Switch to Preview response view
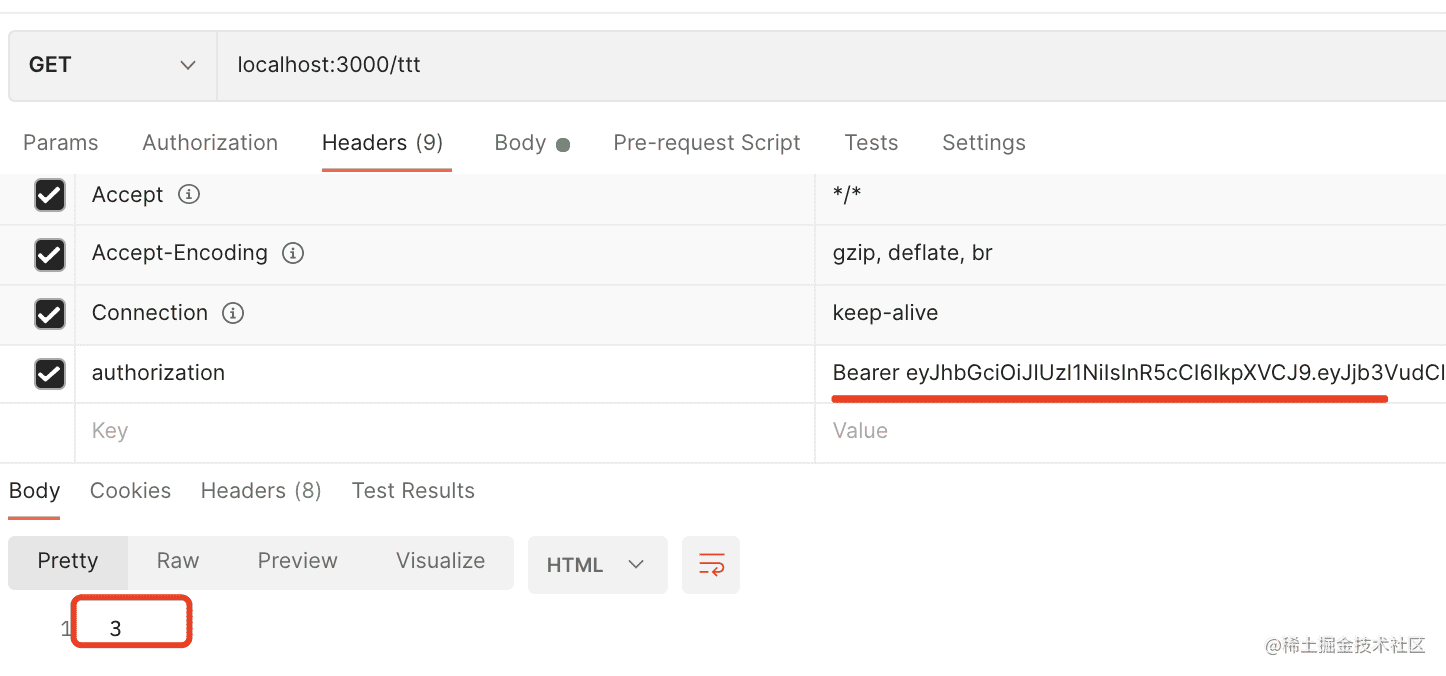The height and width of the screenshot is (676, 1446). coord(297,561)
